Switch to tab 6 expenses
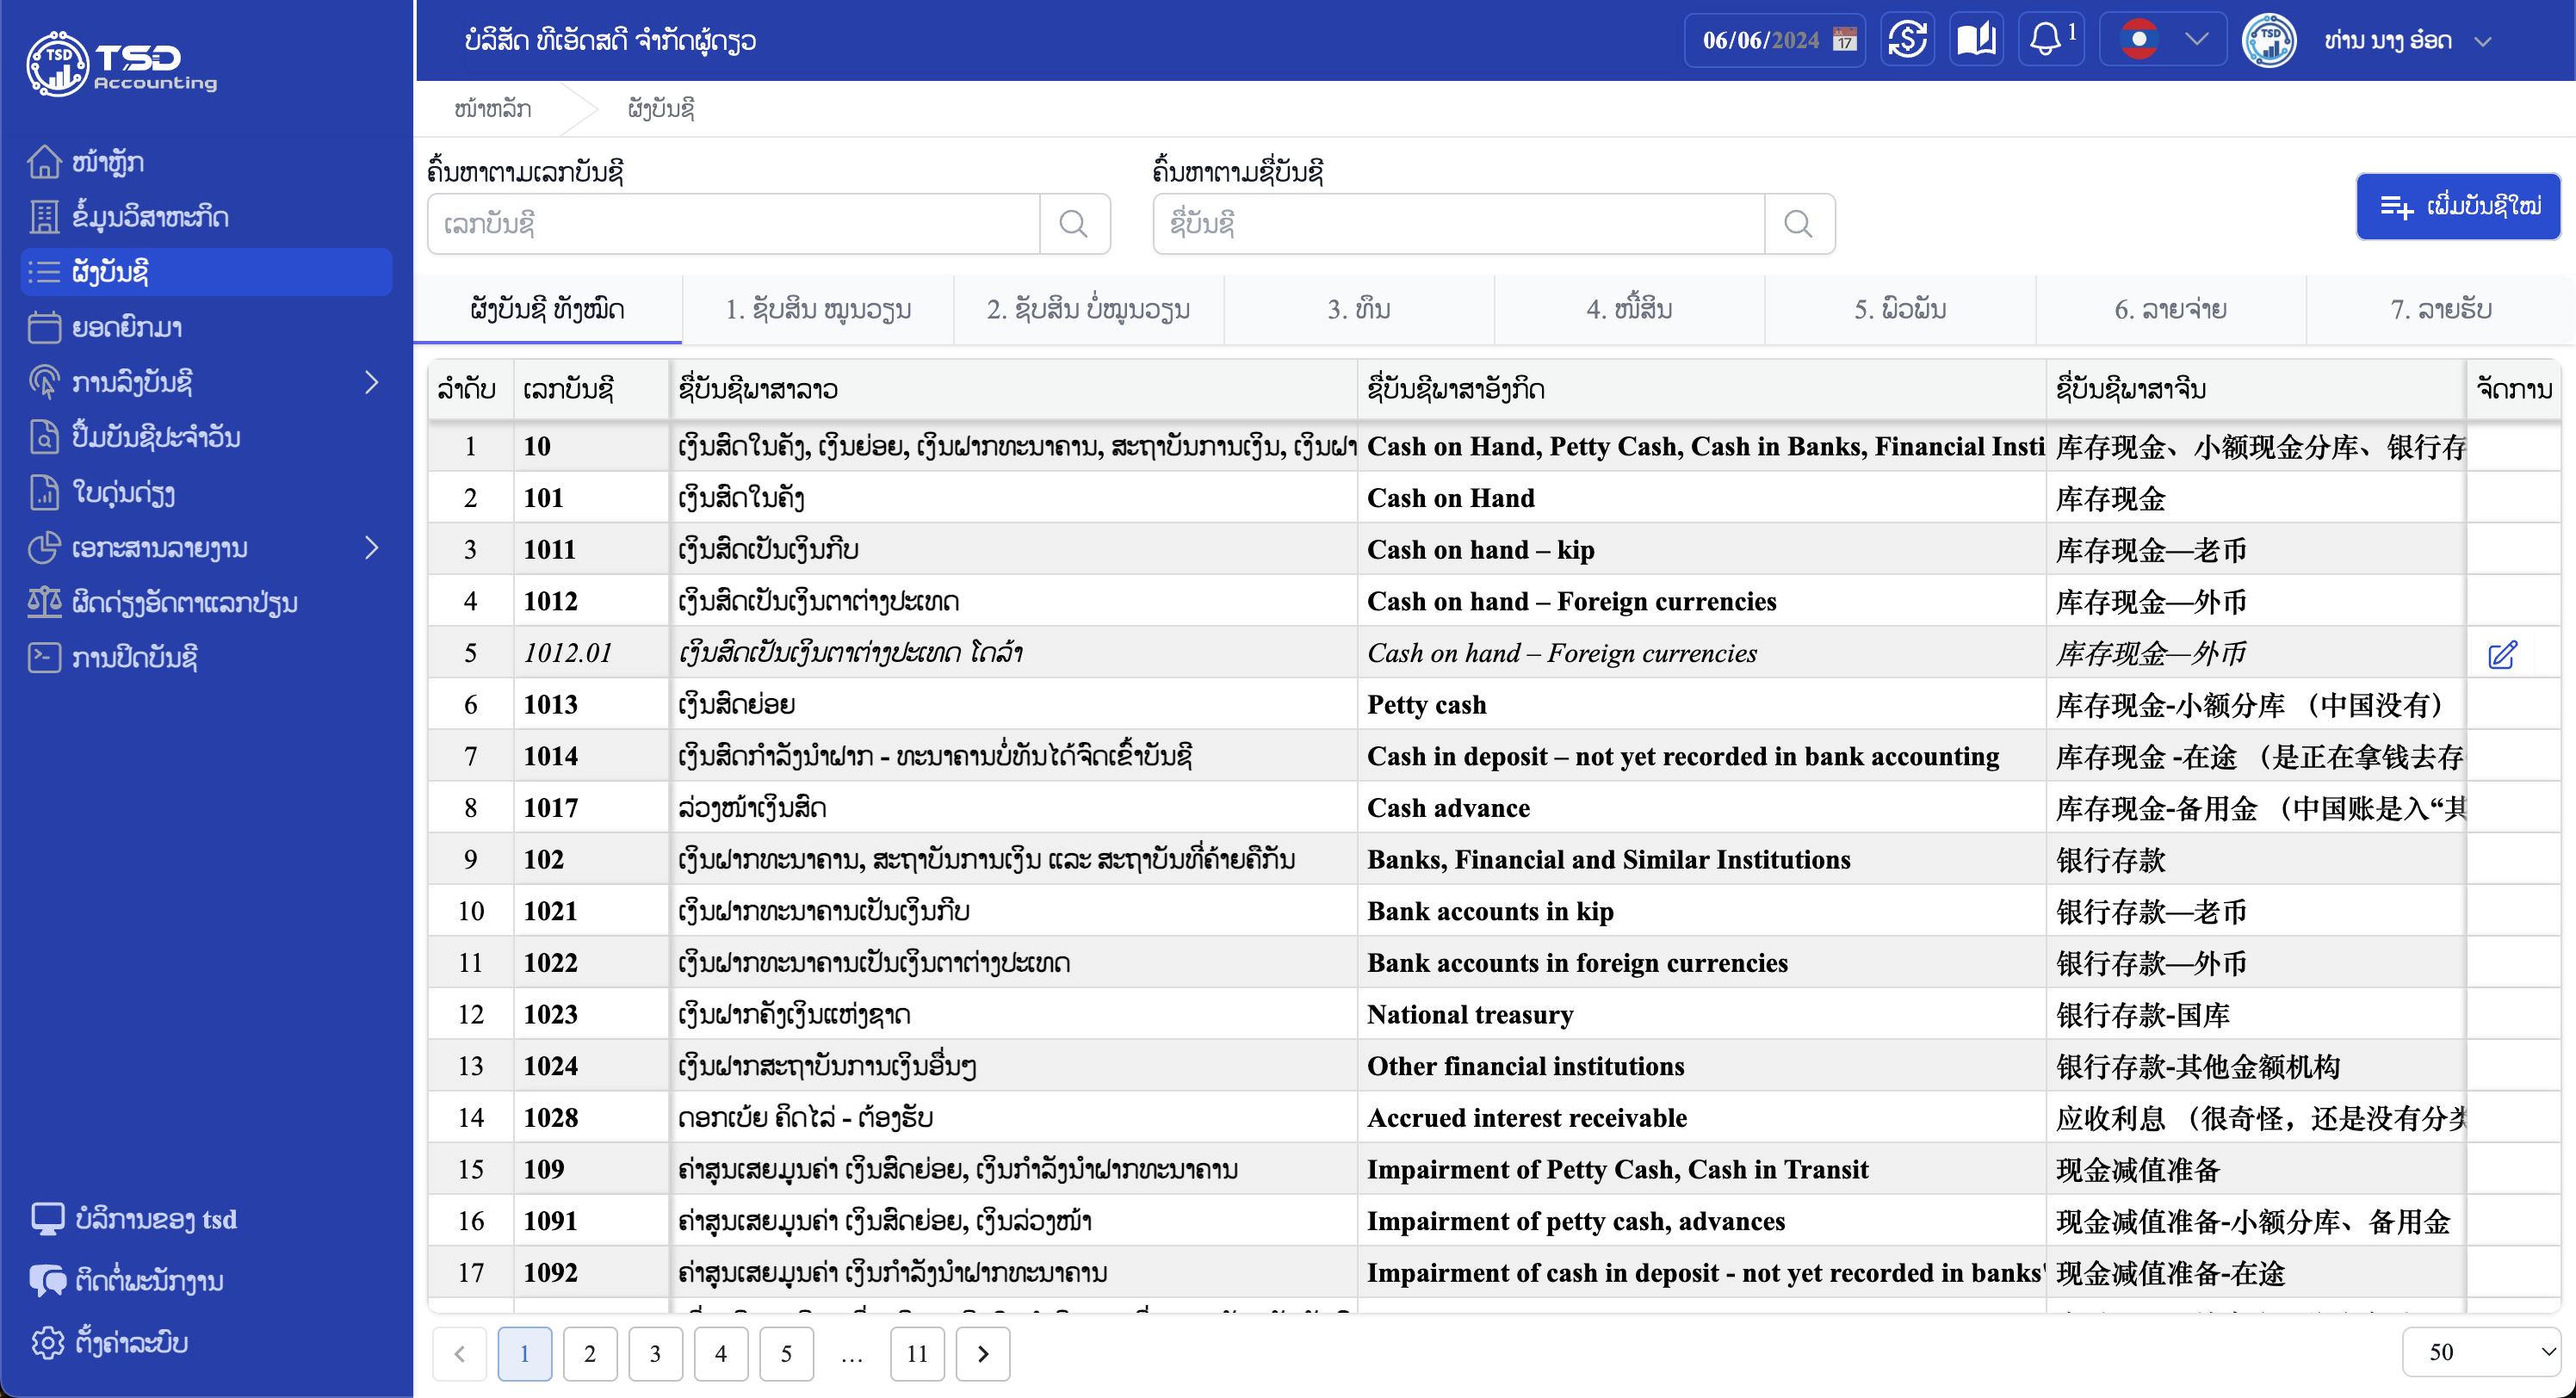Screen dimensions: 2576x1398 (2170, 309)
